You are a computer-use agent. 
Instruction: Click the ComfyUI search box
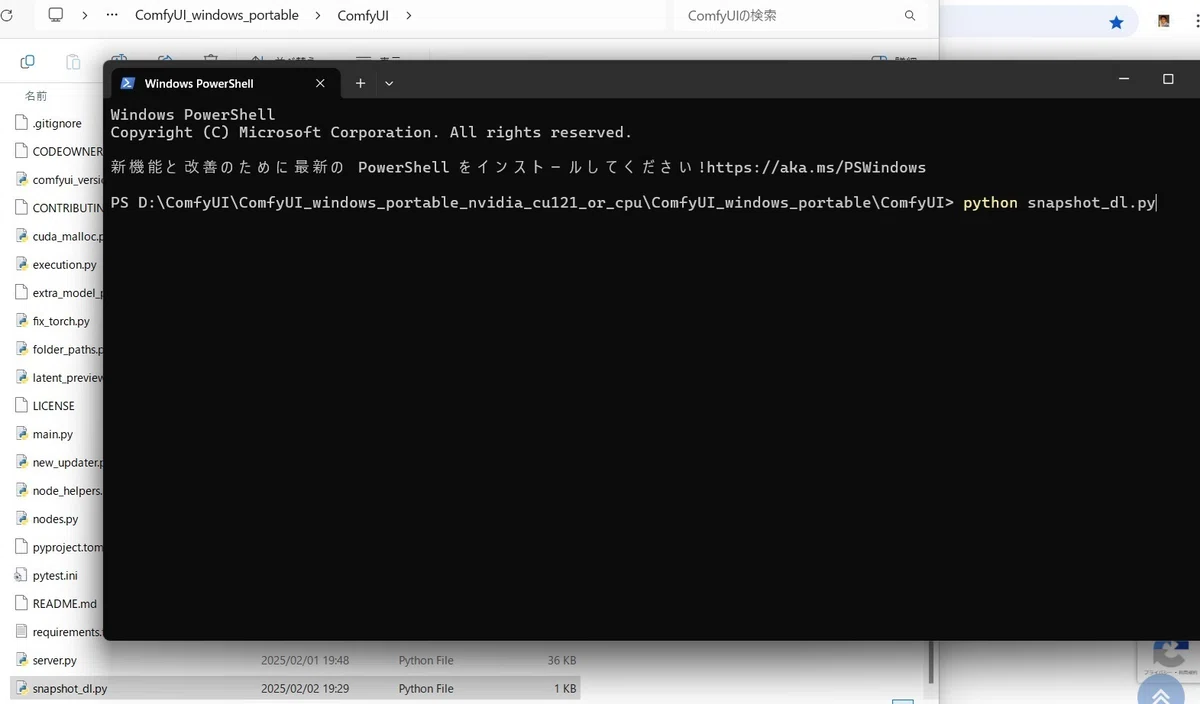pos(800,16)
